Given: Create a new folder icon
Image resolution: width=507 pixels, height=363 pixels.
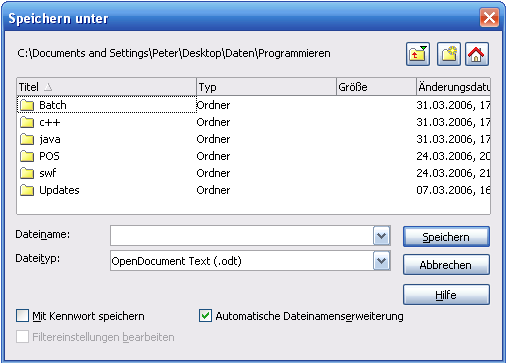Looking at the screenshot, I should coord(449,54).
